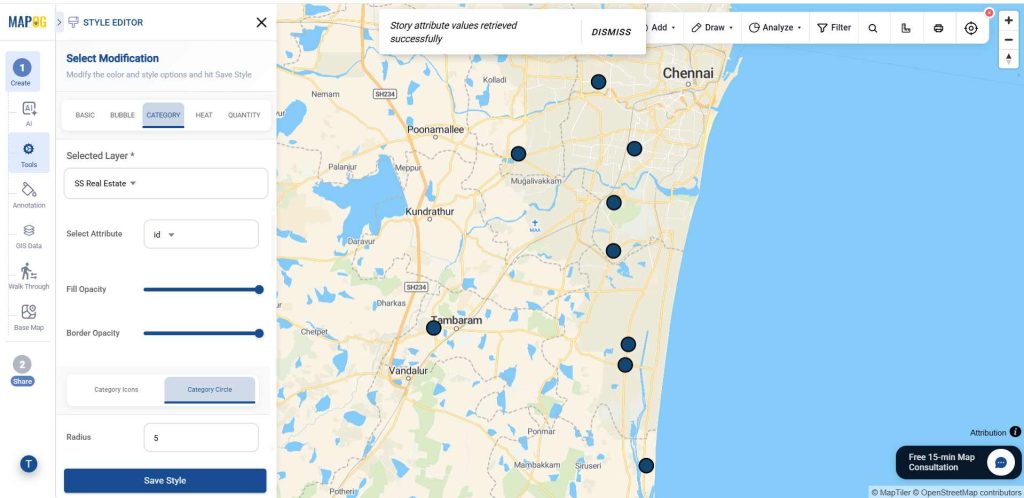This screenshot has width=1024, height=498.
Task: Click the map point near Mugalivakkam
Action: pyautogui.click(x=518, y=154)
